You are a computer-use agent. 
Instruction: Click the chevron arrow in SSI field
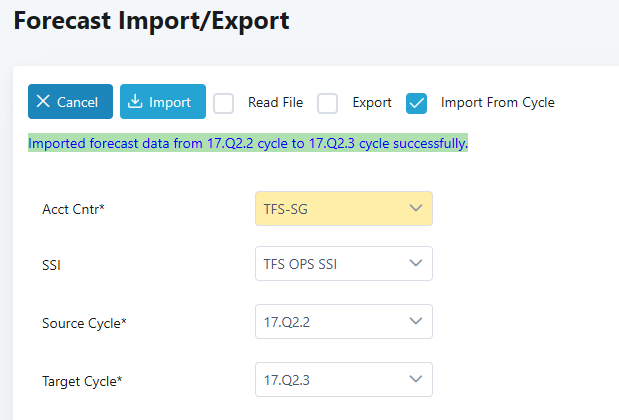[x=416, y=264]
